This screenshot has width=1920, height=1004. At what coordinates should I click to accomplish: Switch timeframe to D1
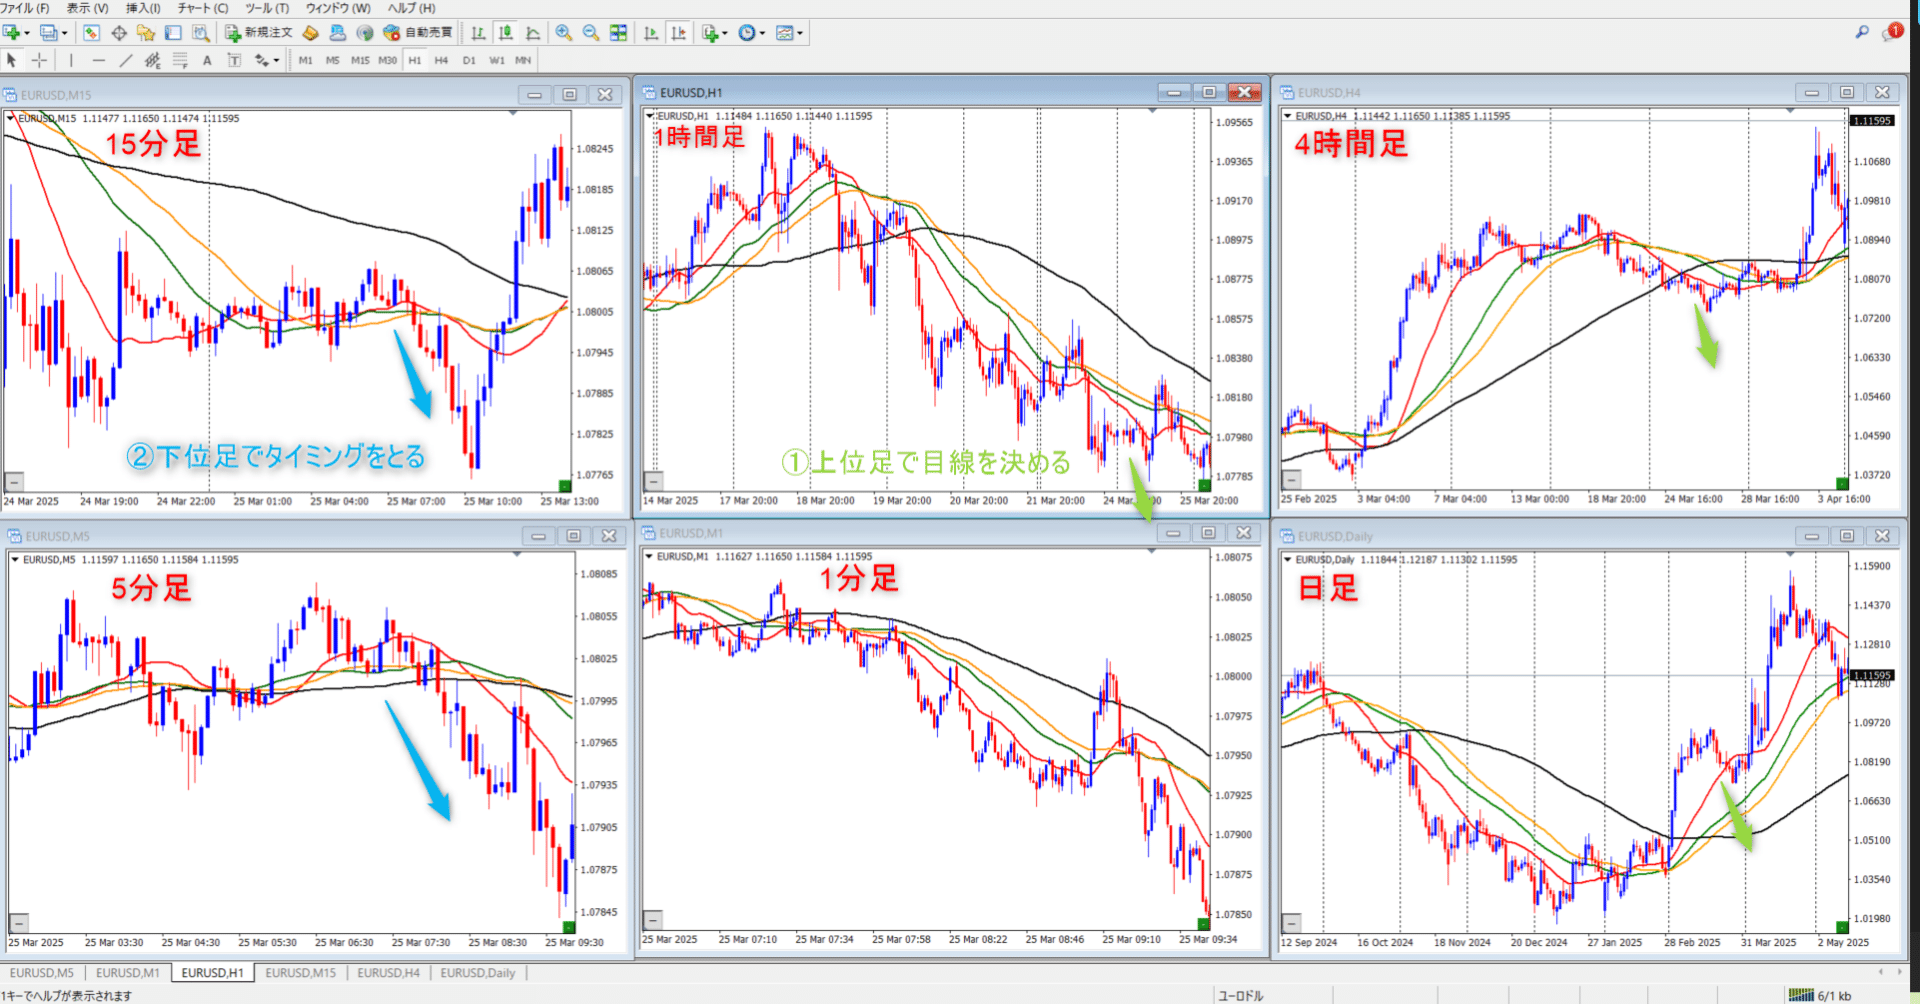tap(469, 60)
